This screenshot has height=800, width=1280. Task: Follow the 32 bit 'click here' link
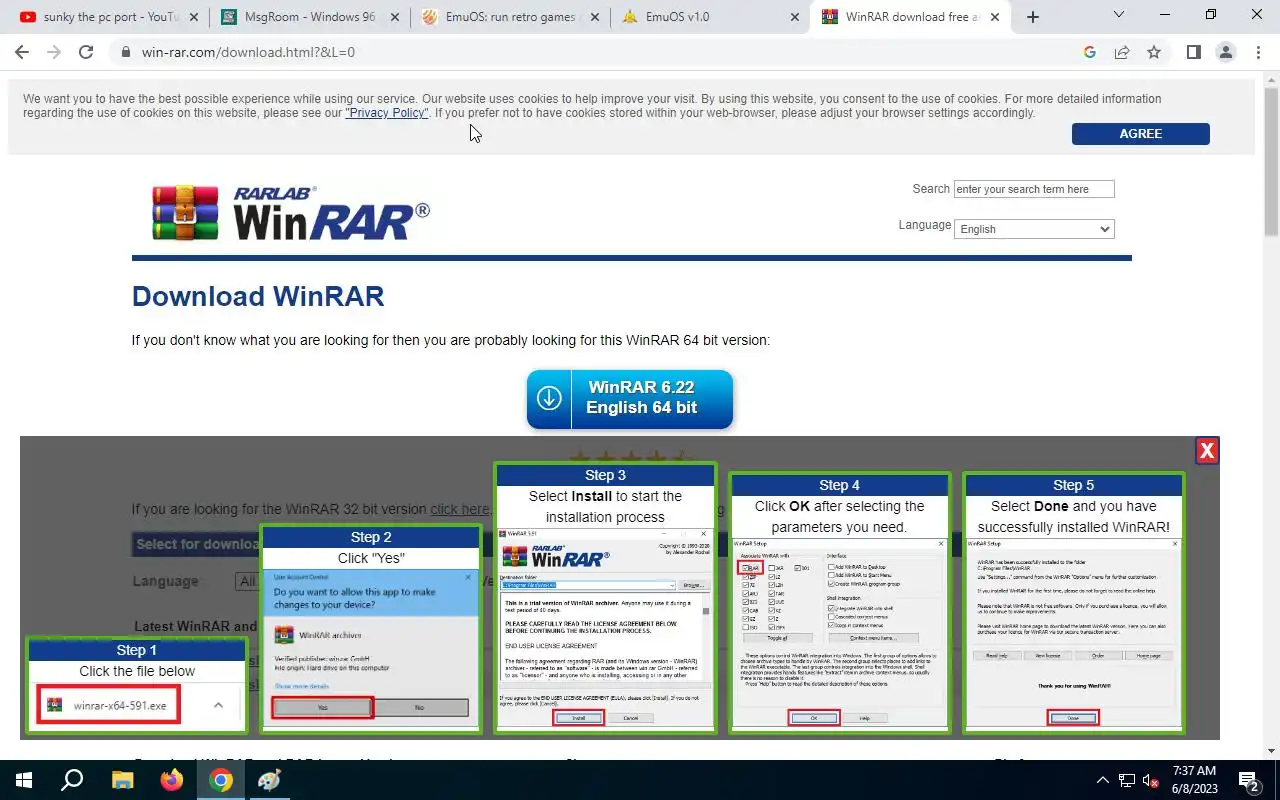[x=459, y=509]
